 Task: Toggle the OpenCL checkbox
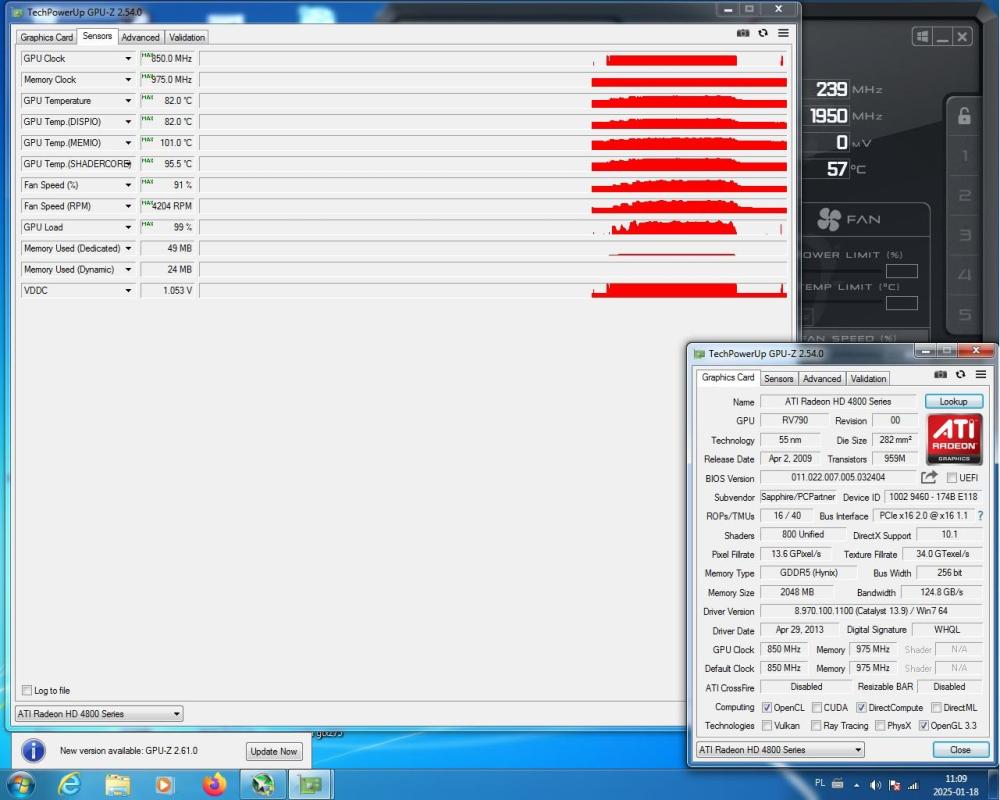(767, 707)
